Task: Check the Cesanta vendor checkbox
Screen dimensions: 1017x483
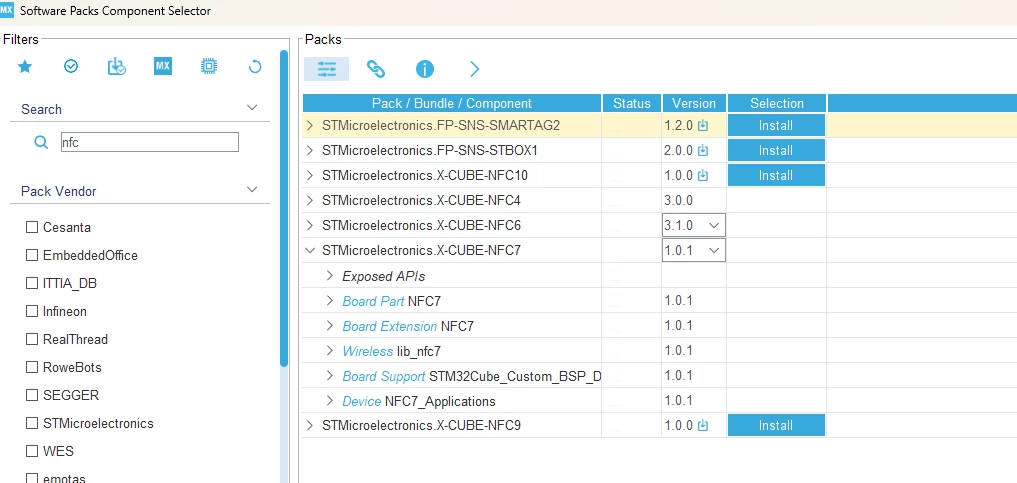Action: [x=32, y=227]
